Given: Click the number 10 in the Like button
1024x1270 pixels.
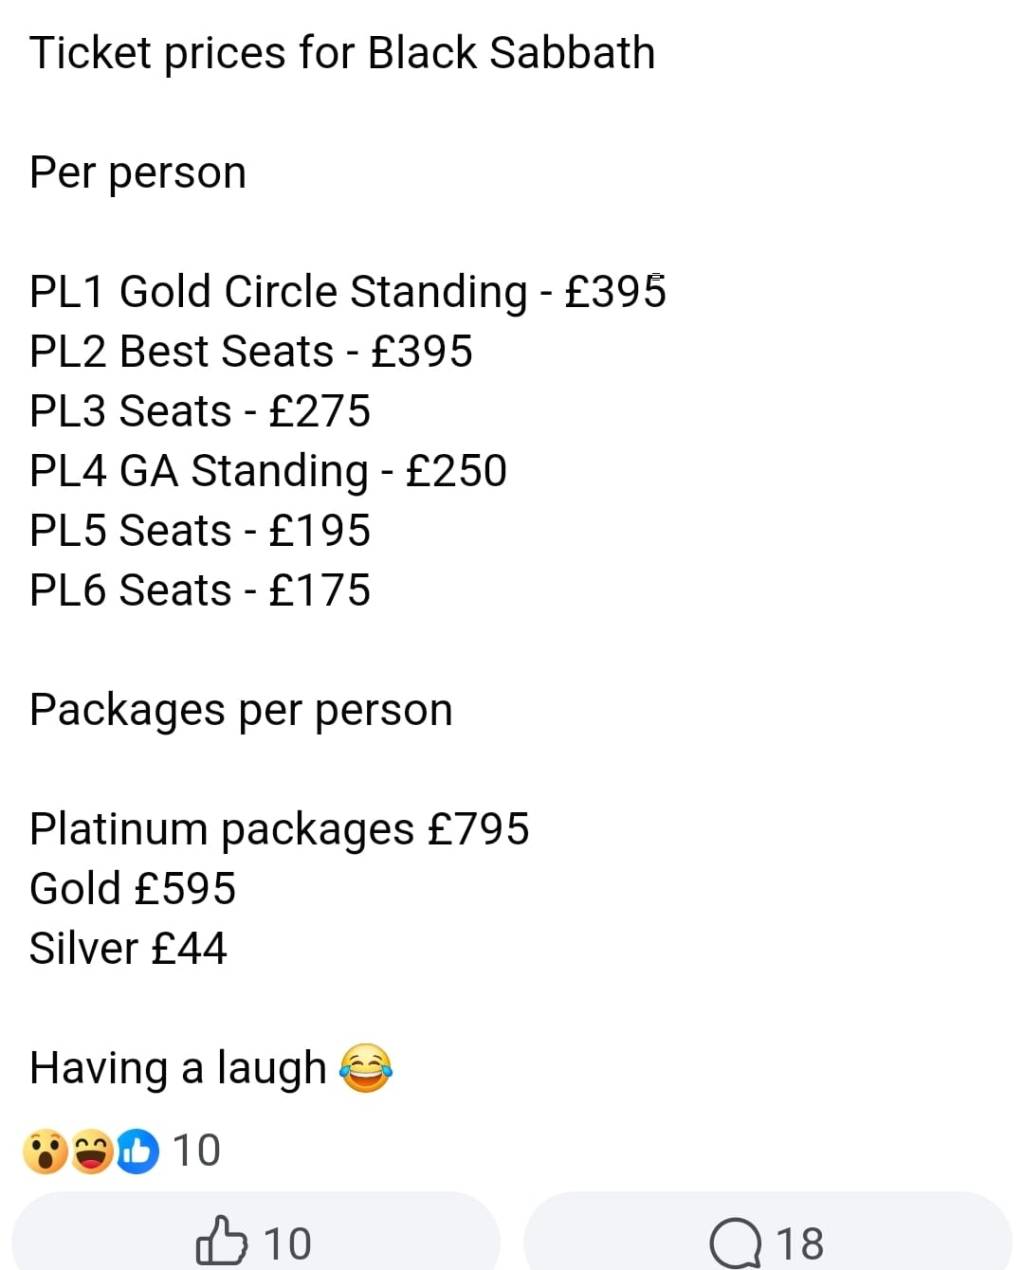Looking at the screenshot, I should coord(287,1244).
